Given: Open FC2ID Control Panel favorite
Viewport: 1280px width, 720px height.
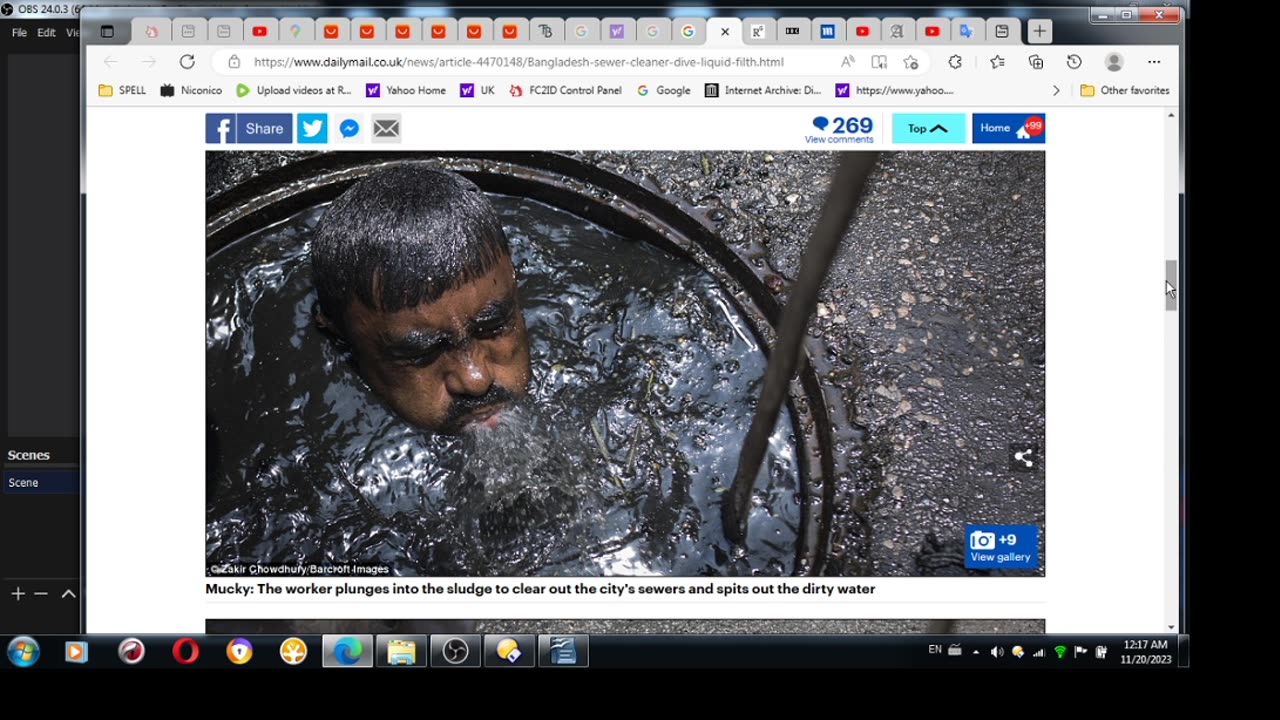Looking at the screenshot, I should (565, 90).
